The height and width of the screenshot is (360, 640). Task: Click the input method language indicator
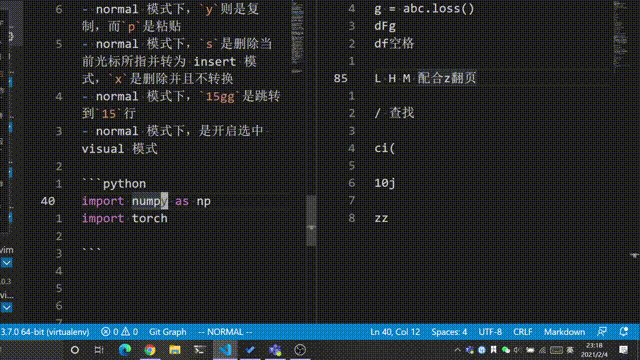tap(570, 350)
